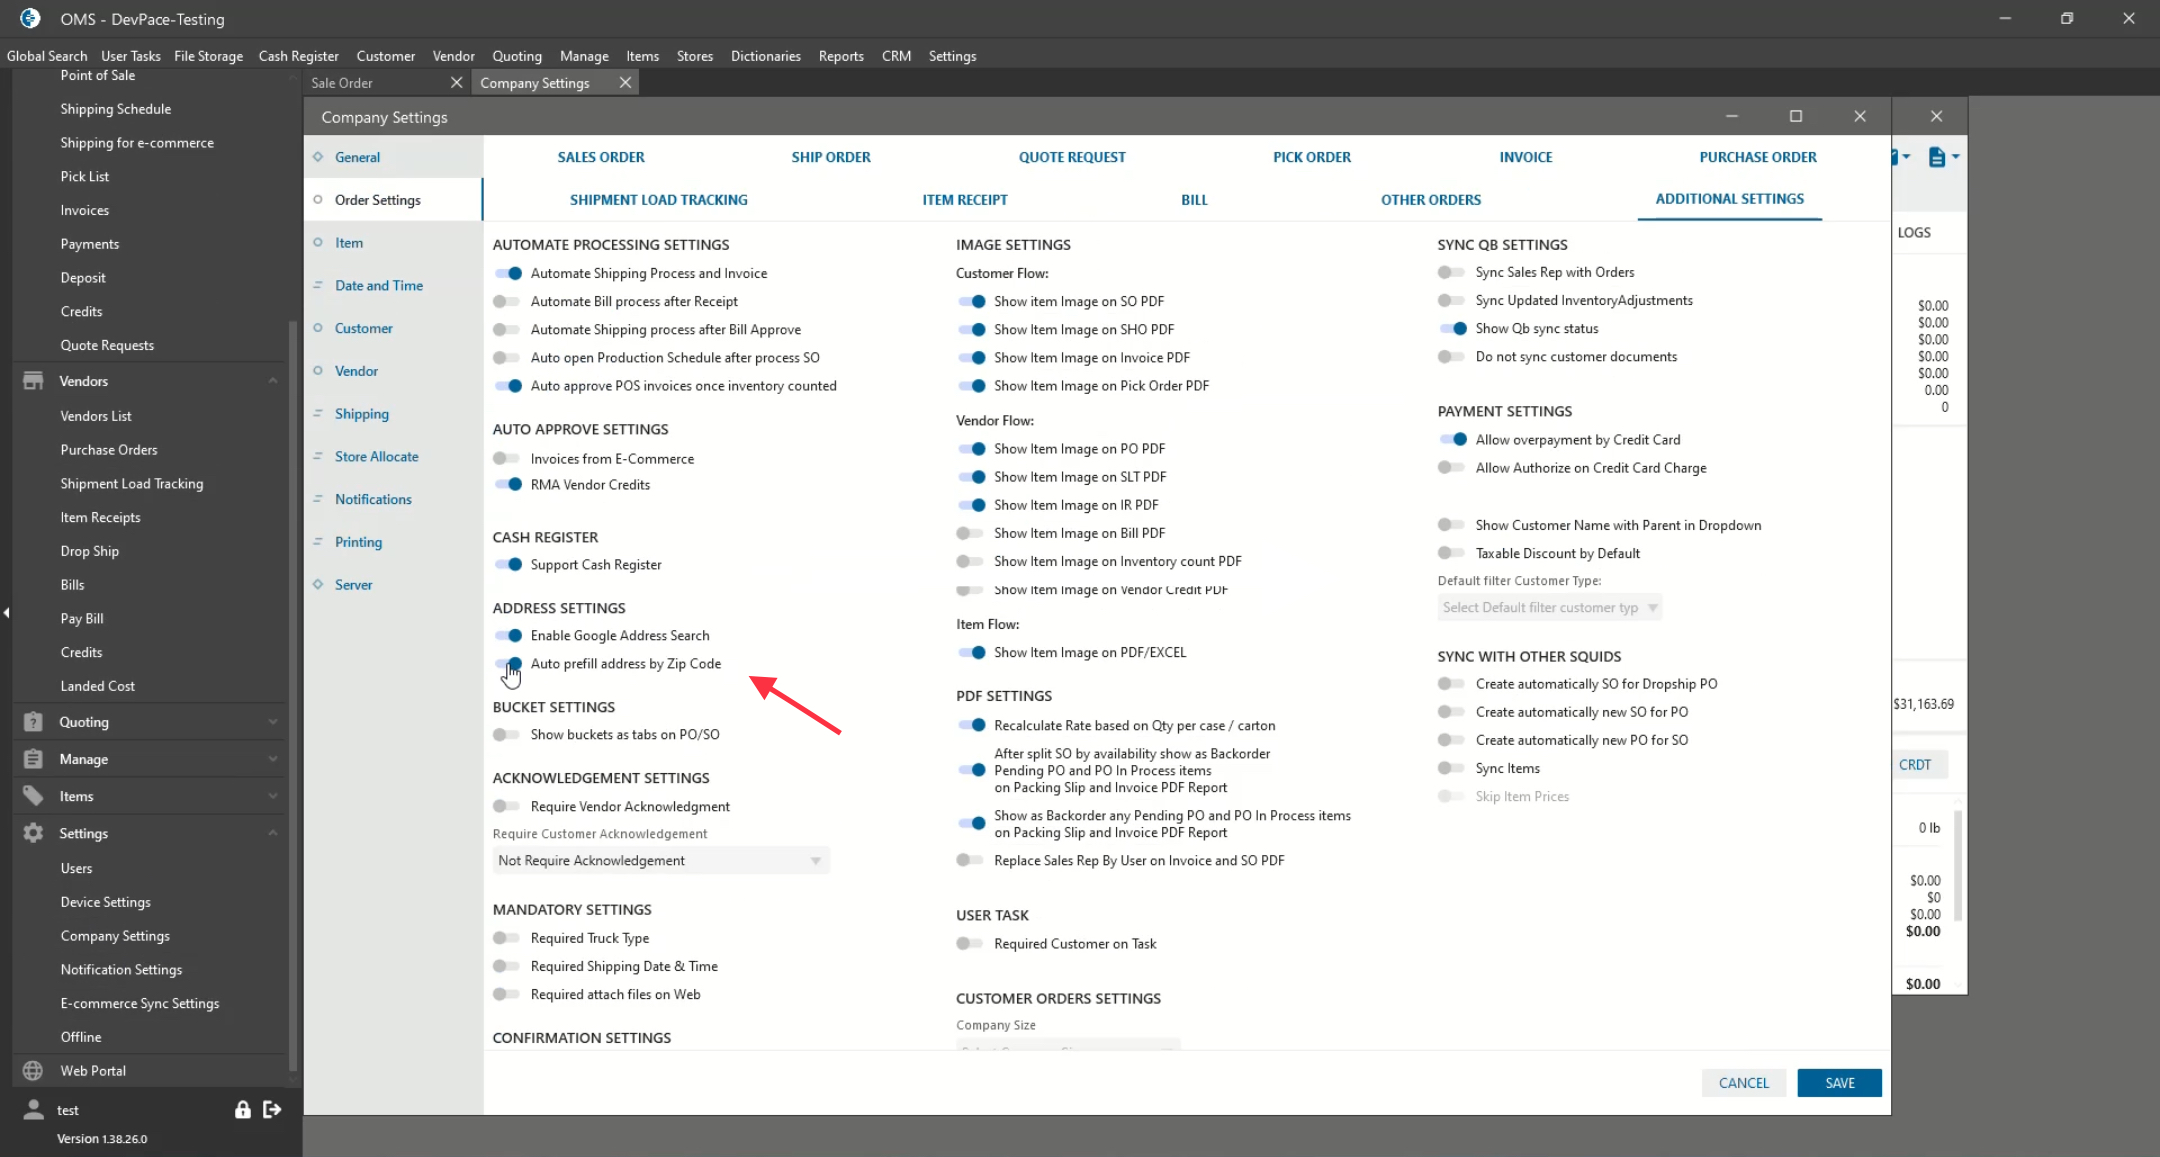This screenshot has height=1157, width=2160.
Task: Click the Items tag icon in the sidebar
Action: click(33, 796)
